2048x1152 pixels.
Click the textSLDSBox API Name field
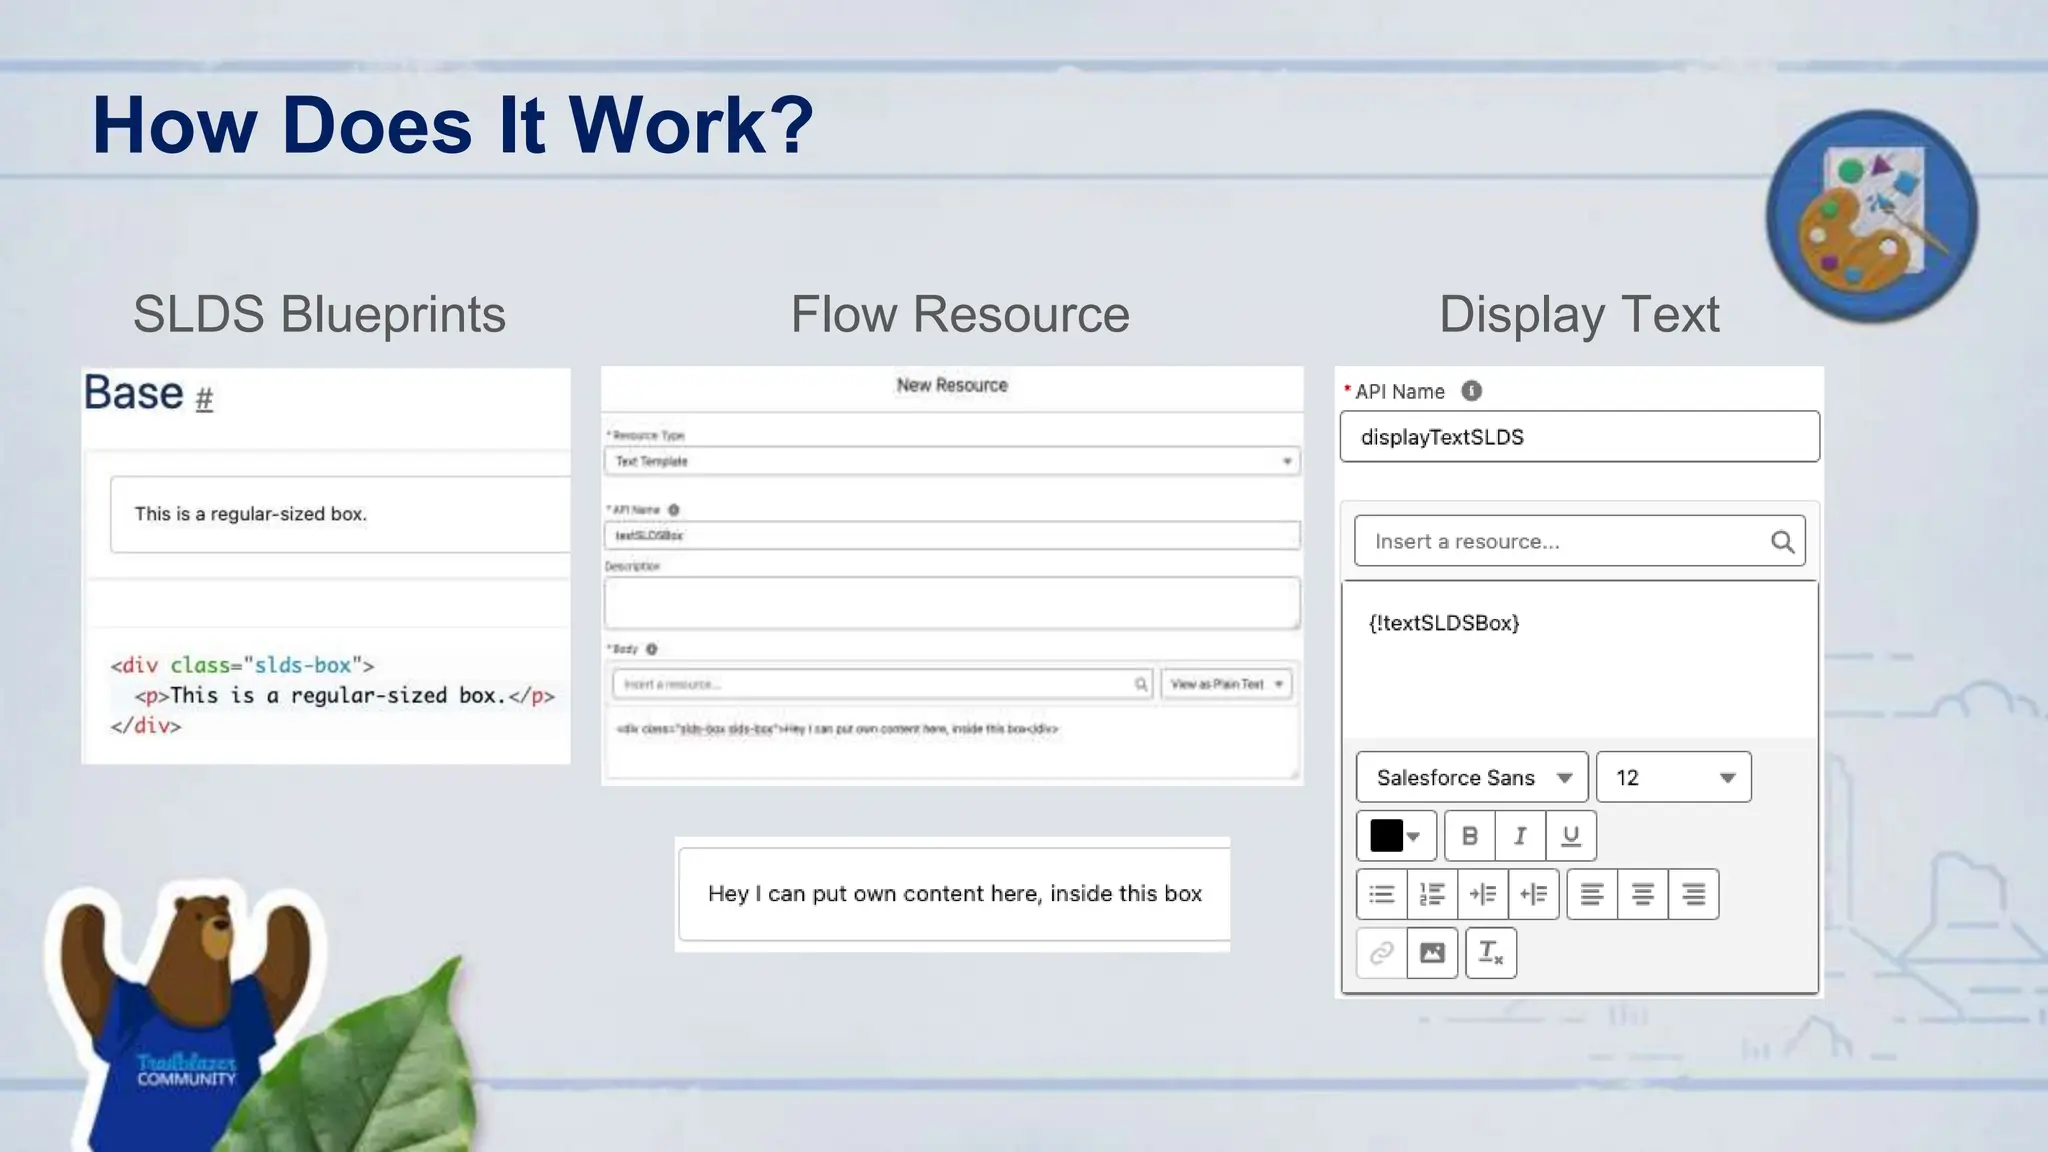coord(952,535)
